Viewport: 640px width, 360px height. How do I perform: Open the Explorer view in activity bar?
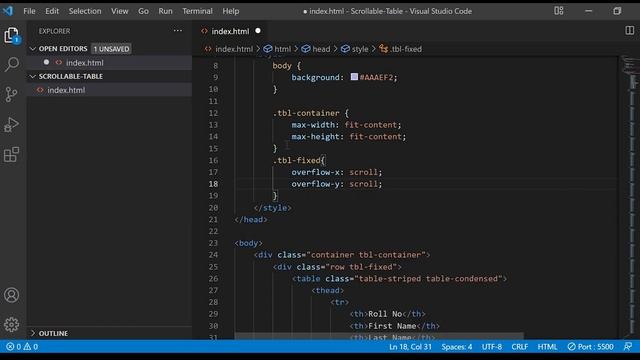(x=12, y=36)
